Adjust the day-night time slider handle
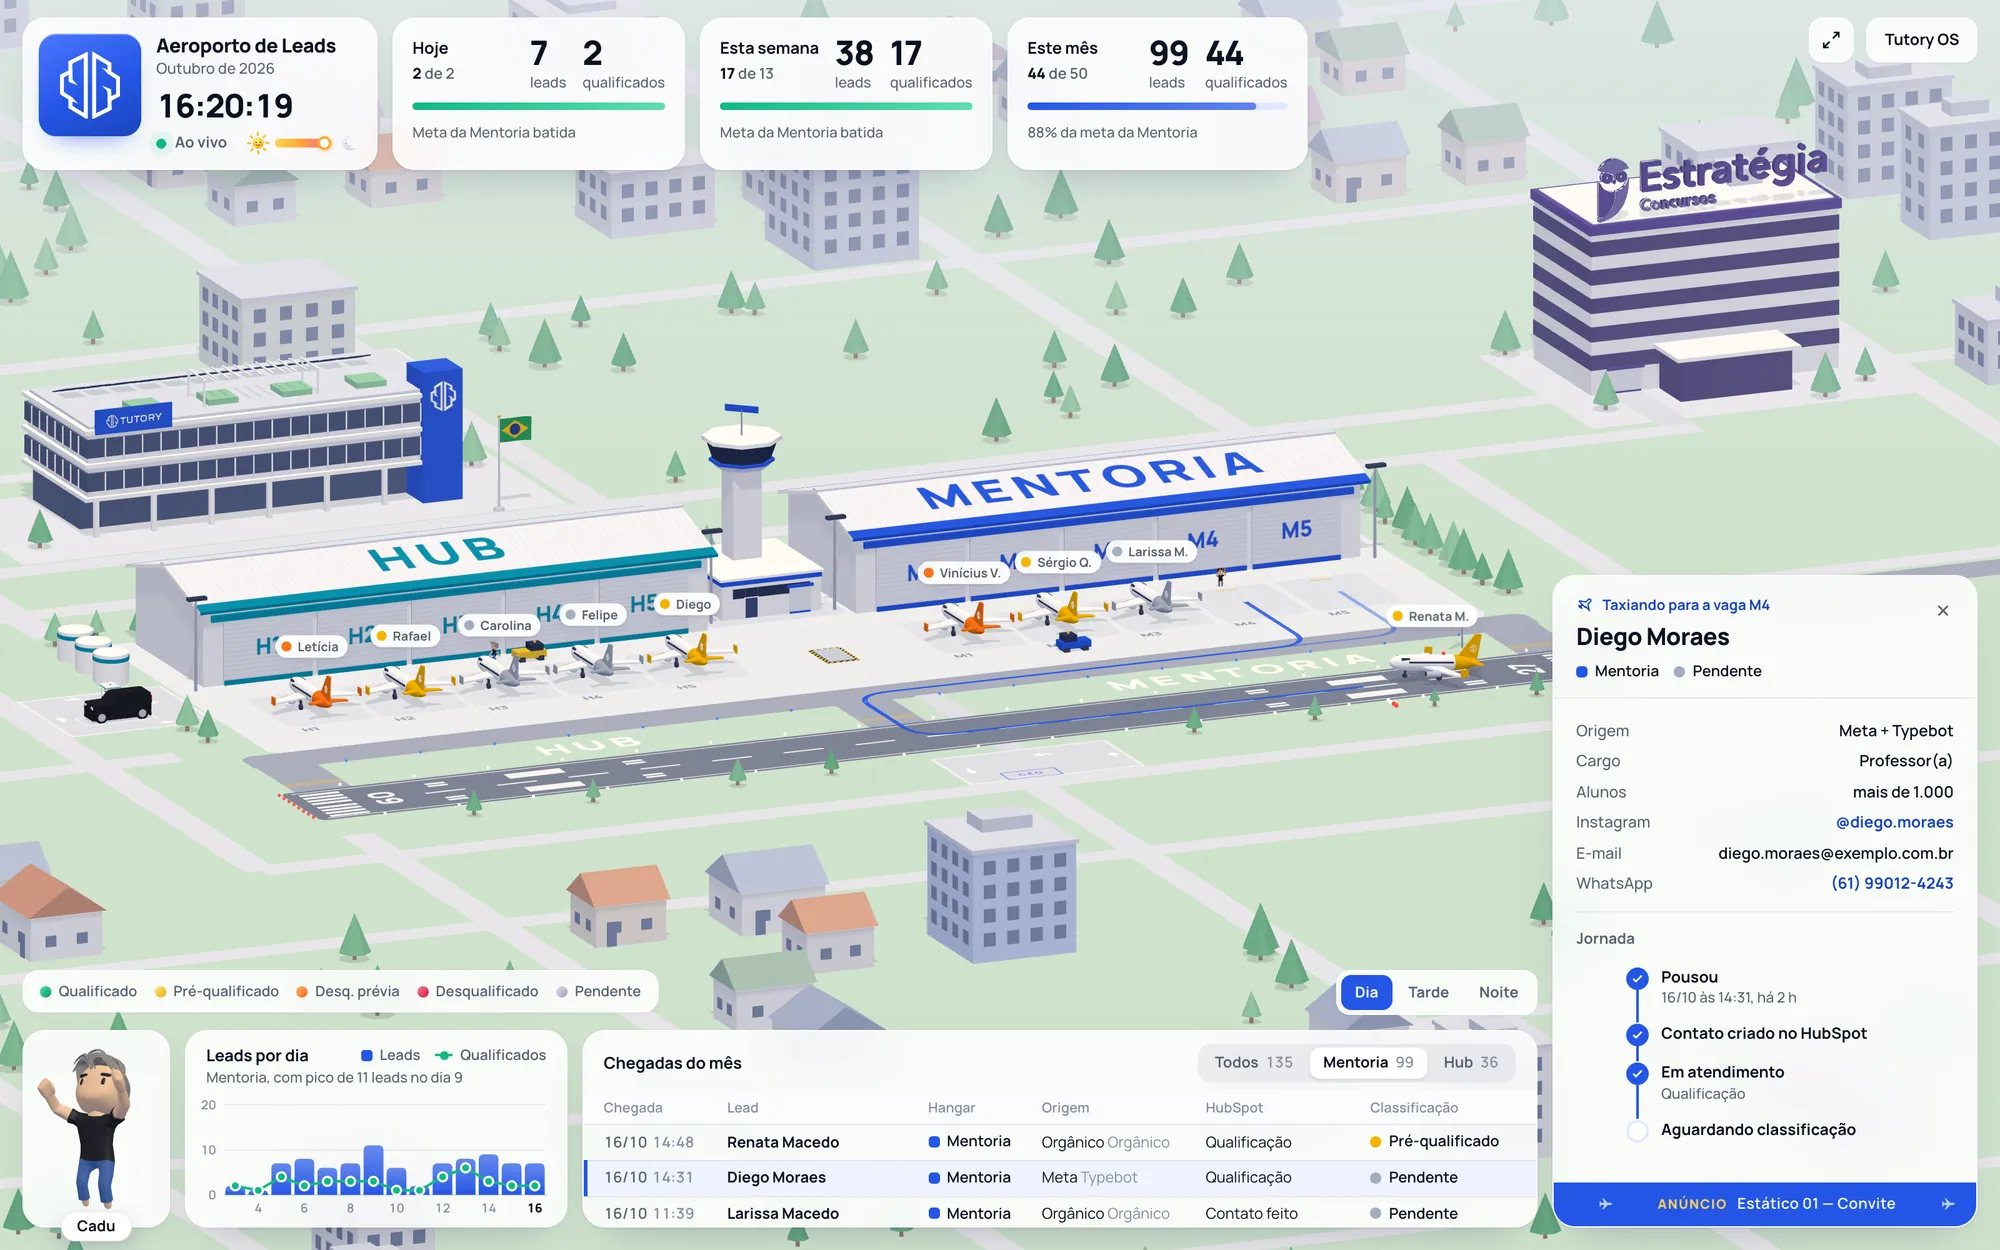The image size is (2000, 1250). click(324, 143)
